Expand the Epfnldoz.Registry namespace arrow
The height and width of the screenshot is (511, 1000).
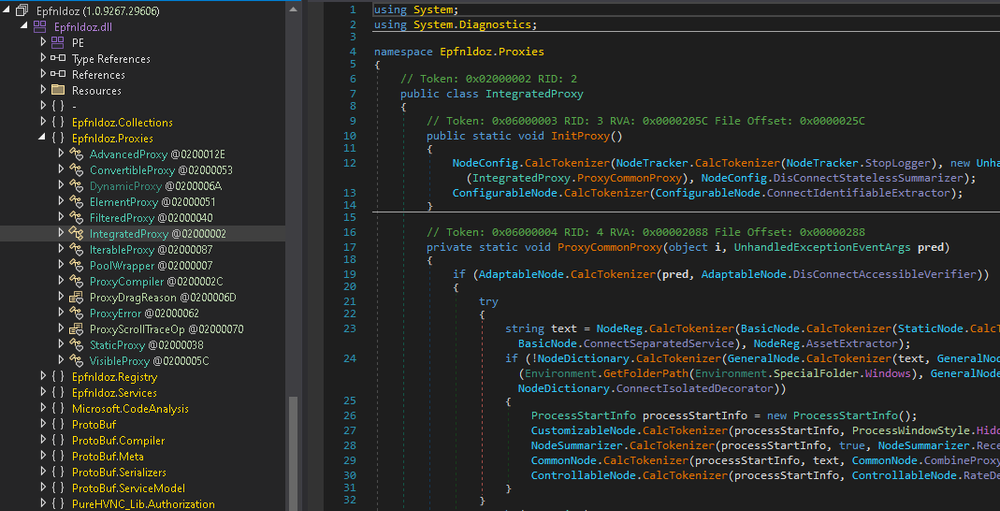coord(43,376)
